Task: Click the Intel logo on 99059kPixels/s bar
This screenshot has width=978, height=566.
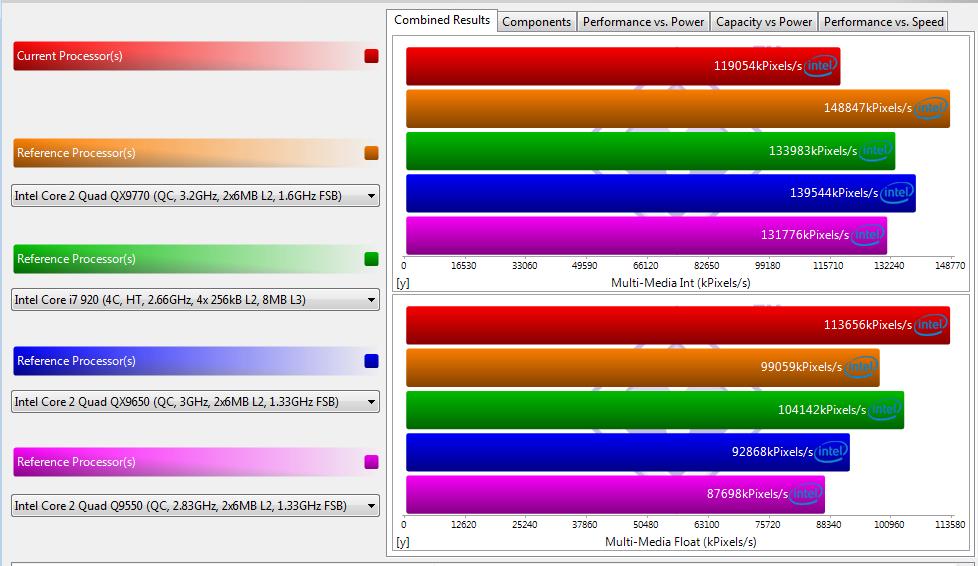Action: pyautogui.click(x=860, y=367)
